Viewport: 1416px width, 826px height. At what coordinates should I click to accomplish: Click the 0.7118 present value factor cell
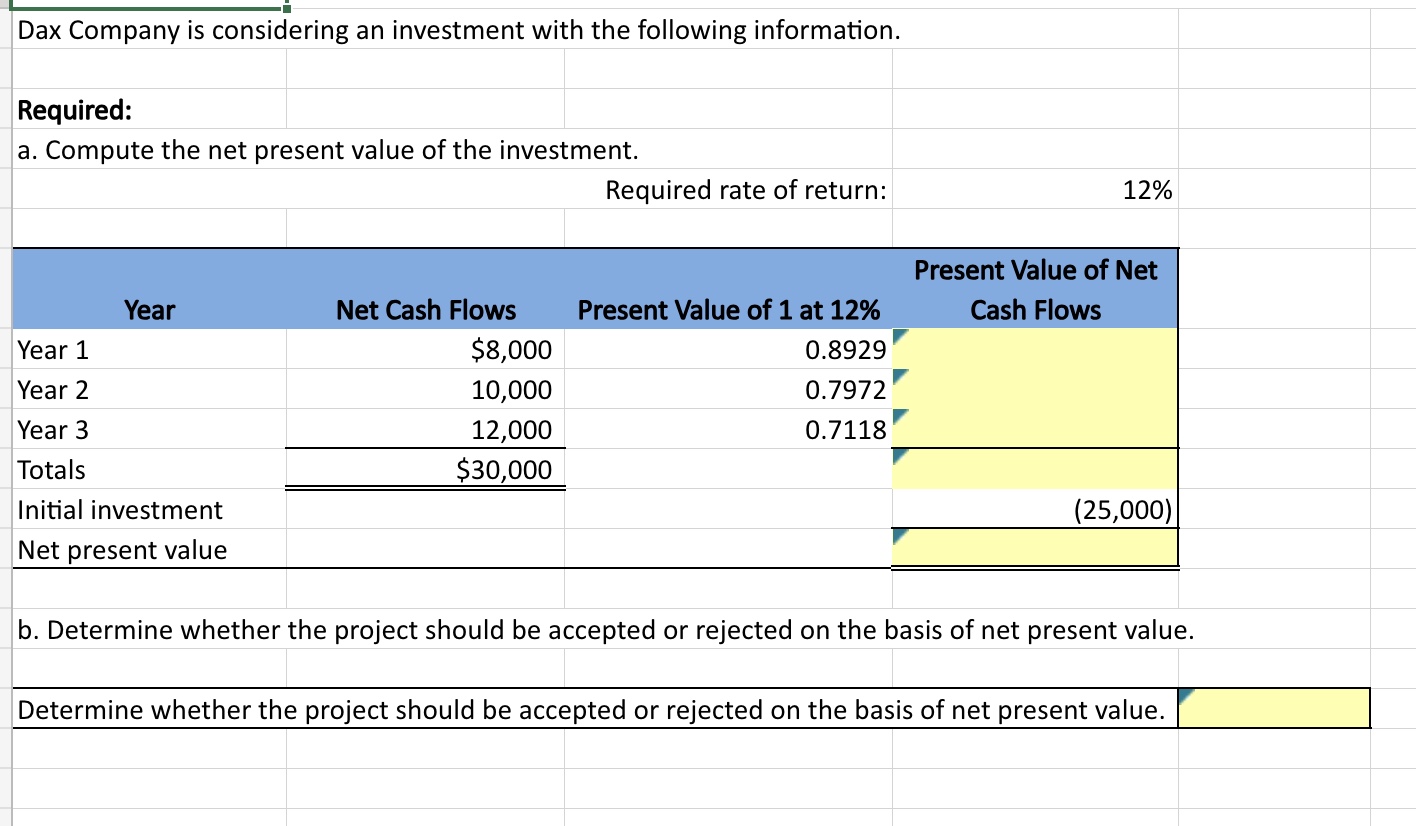(729, 430)
